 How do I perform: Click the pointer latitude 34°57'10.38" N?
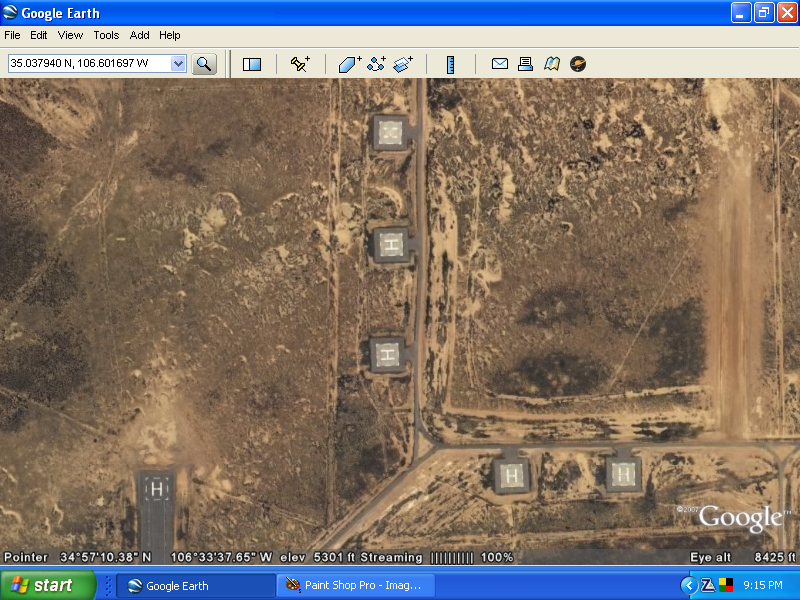106,557
